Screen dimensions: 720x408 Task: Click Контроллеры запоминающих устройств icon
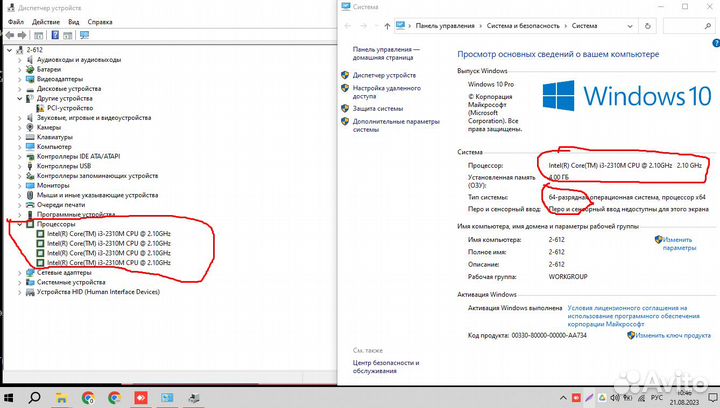point(30,176)
